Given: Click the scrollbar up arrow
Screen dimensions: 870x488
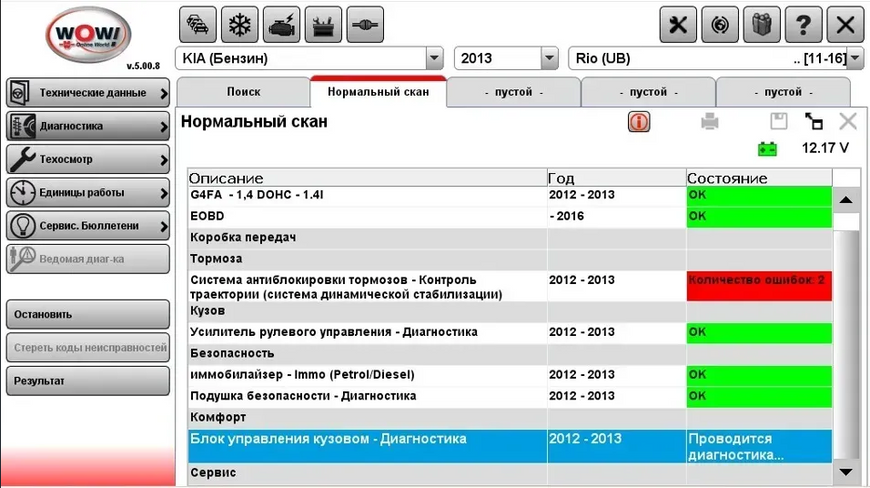Looking at the screenshot, I should pos(846,200).
